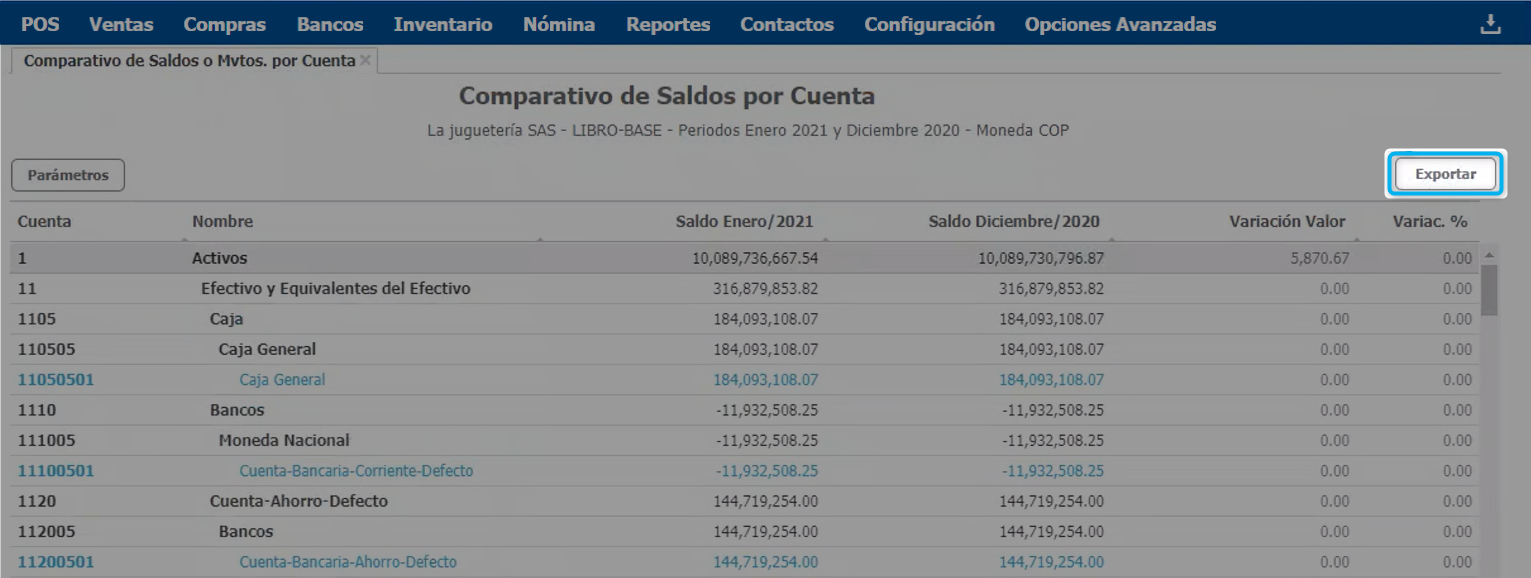Open the Reportes menu

pyautogui.click(x=668, y=24)
